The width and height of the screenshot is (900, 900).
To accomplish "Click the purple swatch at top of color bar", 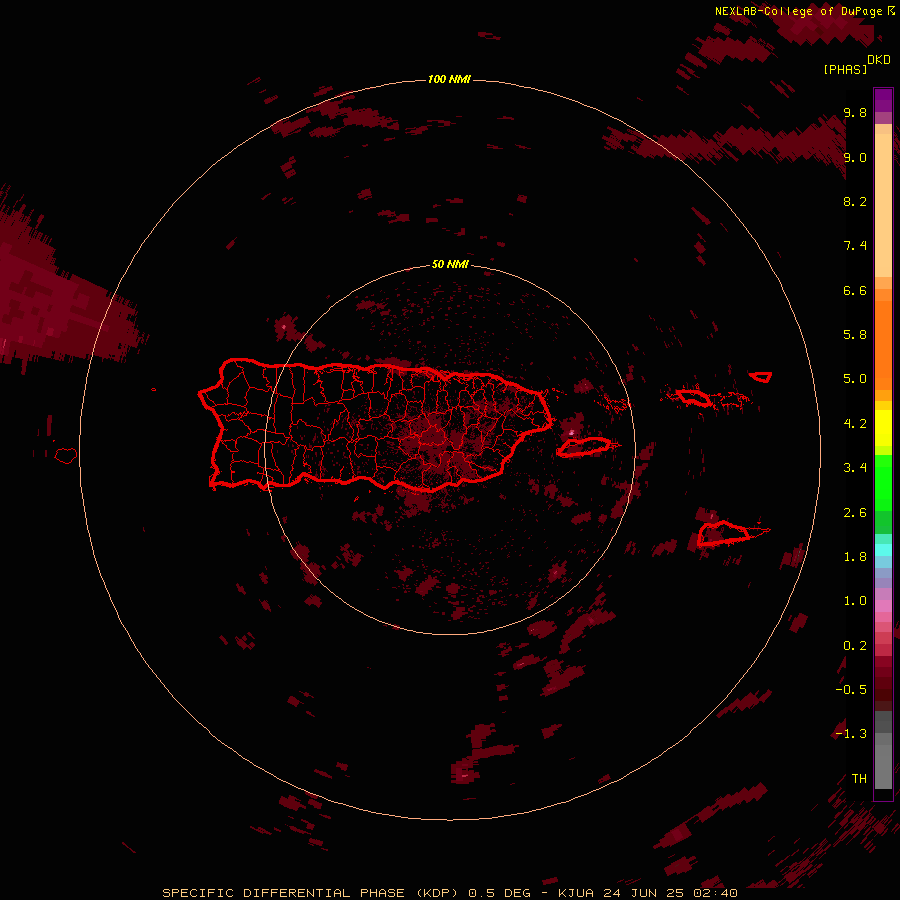I will 883,100.
